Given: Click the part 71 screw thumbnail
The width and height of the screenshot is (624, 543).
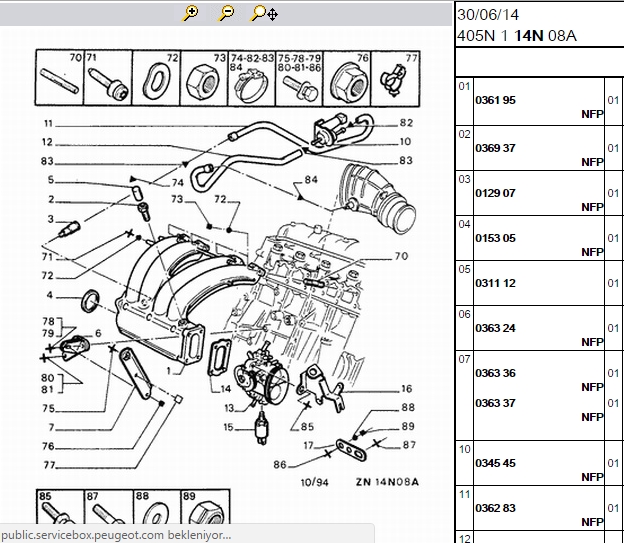Looking at the screenshot, I should pos(108,78).
